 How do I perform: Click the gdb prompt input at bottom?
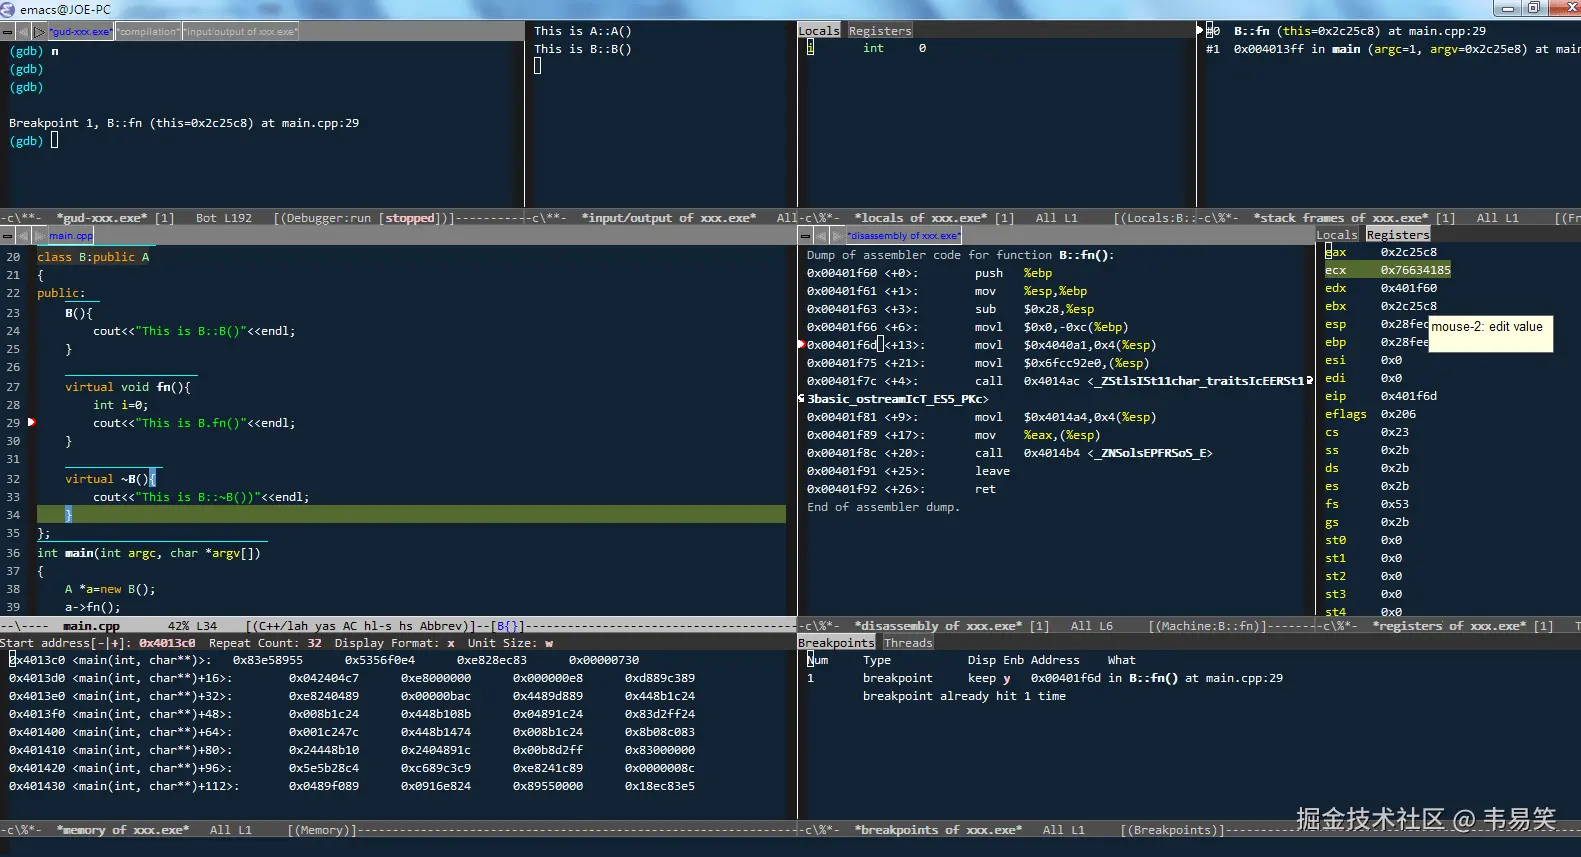[54, 141]
